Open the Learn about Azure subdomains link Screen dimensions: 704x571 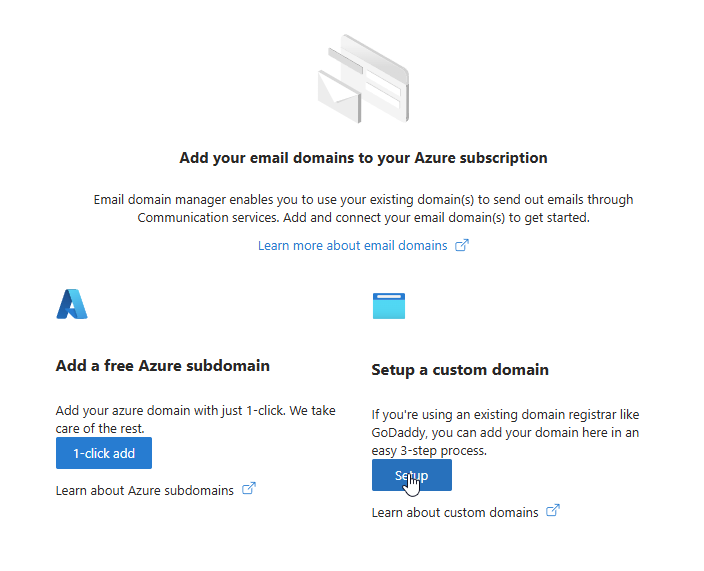(x=145, y=490)
